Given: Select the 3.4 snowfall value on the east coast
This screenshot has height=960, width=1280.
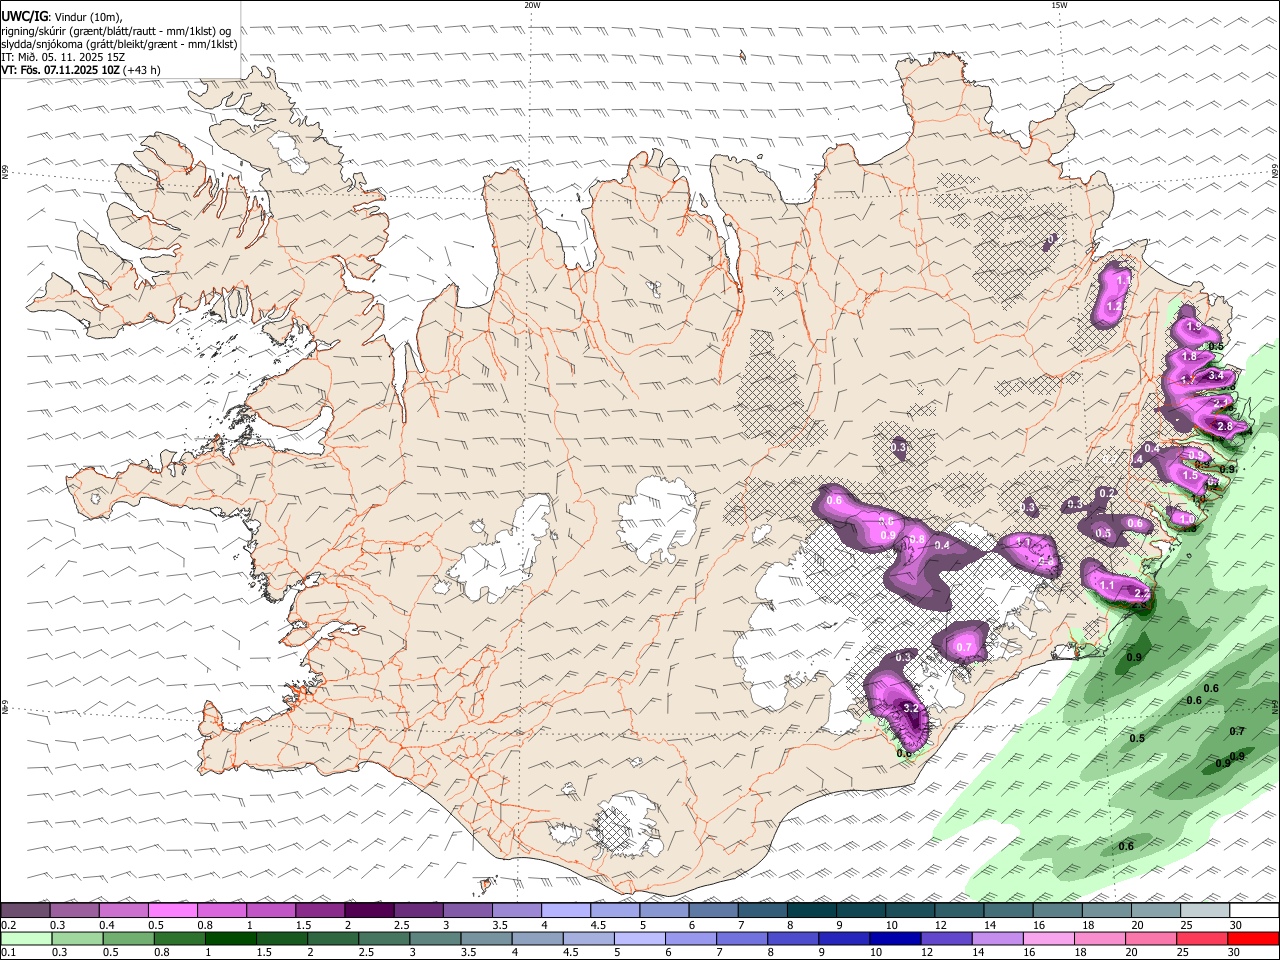Looking at the screenshot, I should tap(1216, 376).
